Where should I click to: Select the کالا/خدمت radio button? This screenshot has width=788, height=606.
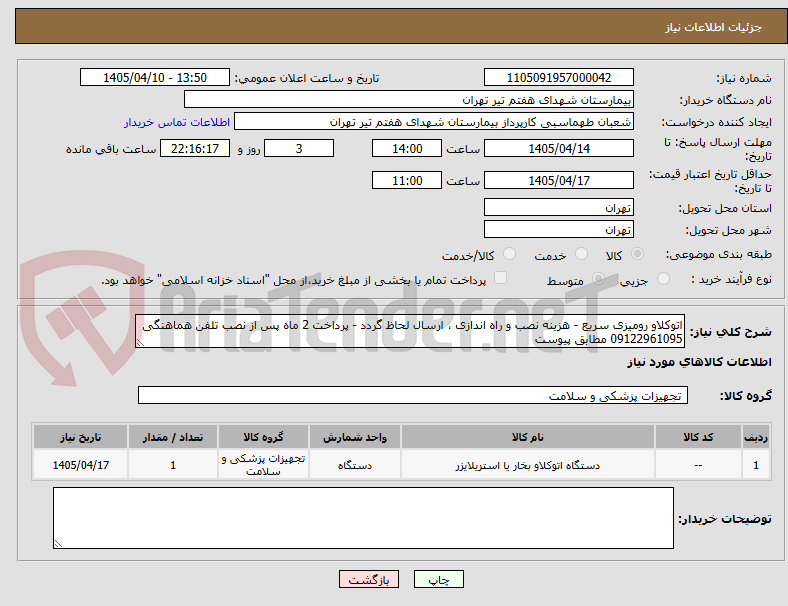pyautogui.click(x=510, y=254)
